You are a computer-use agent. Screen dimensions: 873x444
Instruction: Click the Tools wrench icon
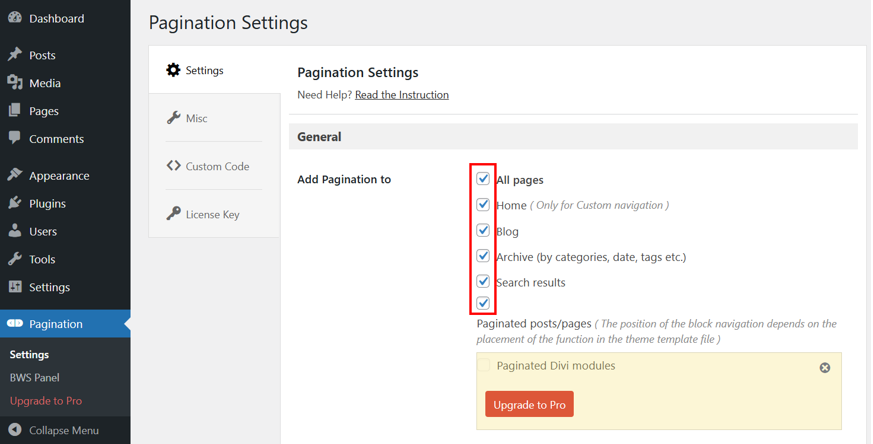pyautogui.click(x=15, y=258)
